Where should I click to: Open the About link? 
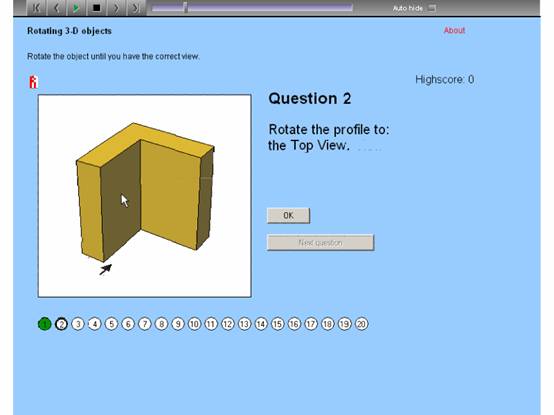pyautogui.click(x=454, y=30)
